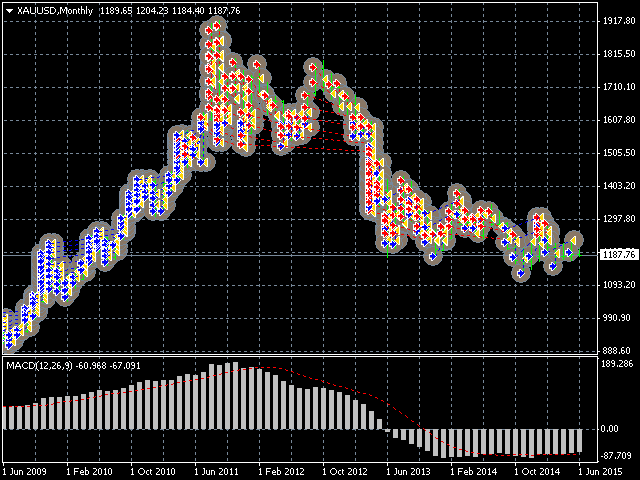
Task: Click the 990.90 price axis label
Action: [x=619, y=318]
